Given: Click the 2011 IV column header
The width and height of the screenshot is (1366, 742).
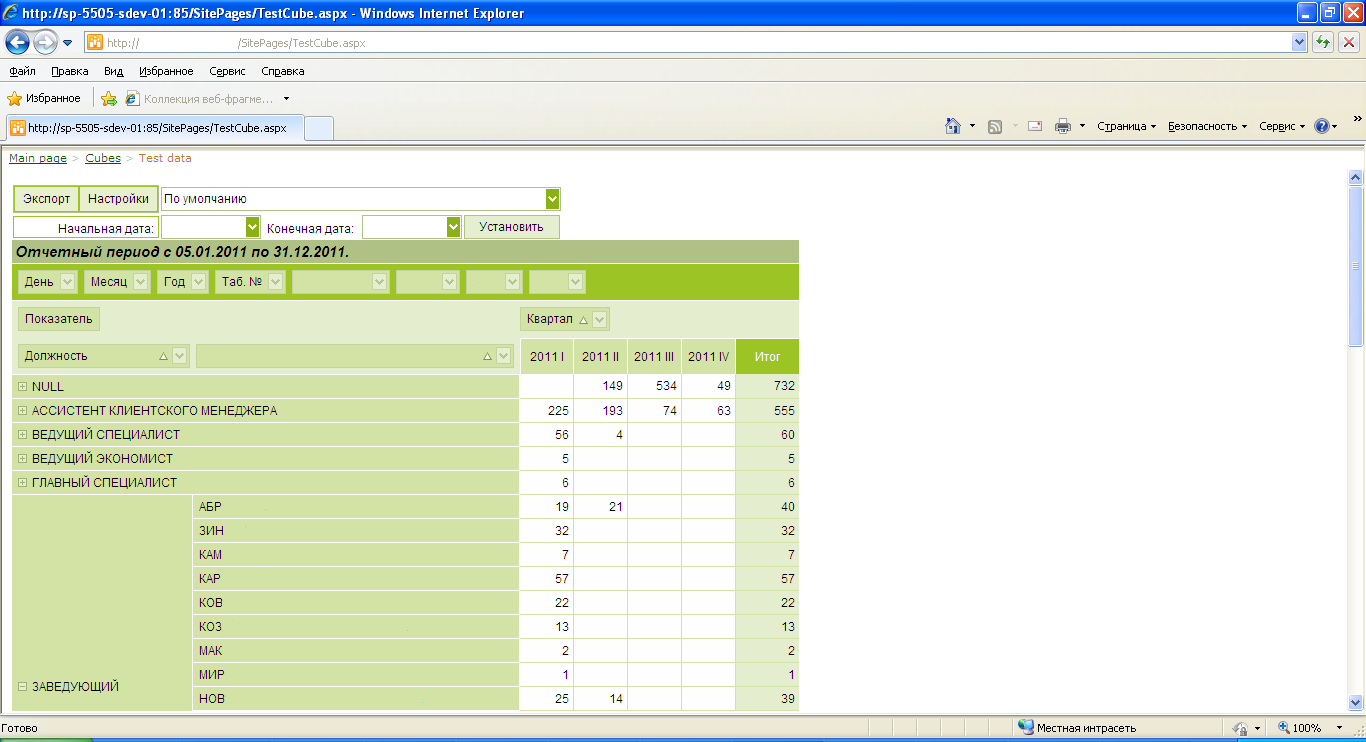Looking at the screenshot, I should [708, 356].
